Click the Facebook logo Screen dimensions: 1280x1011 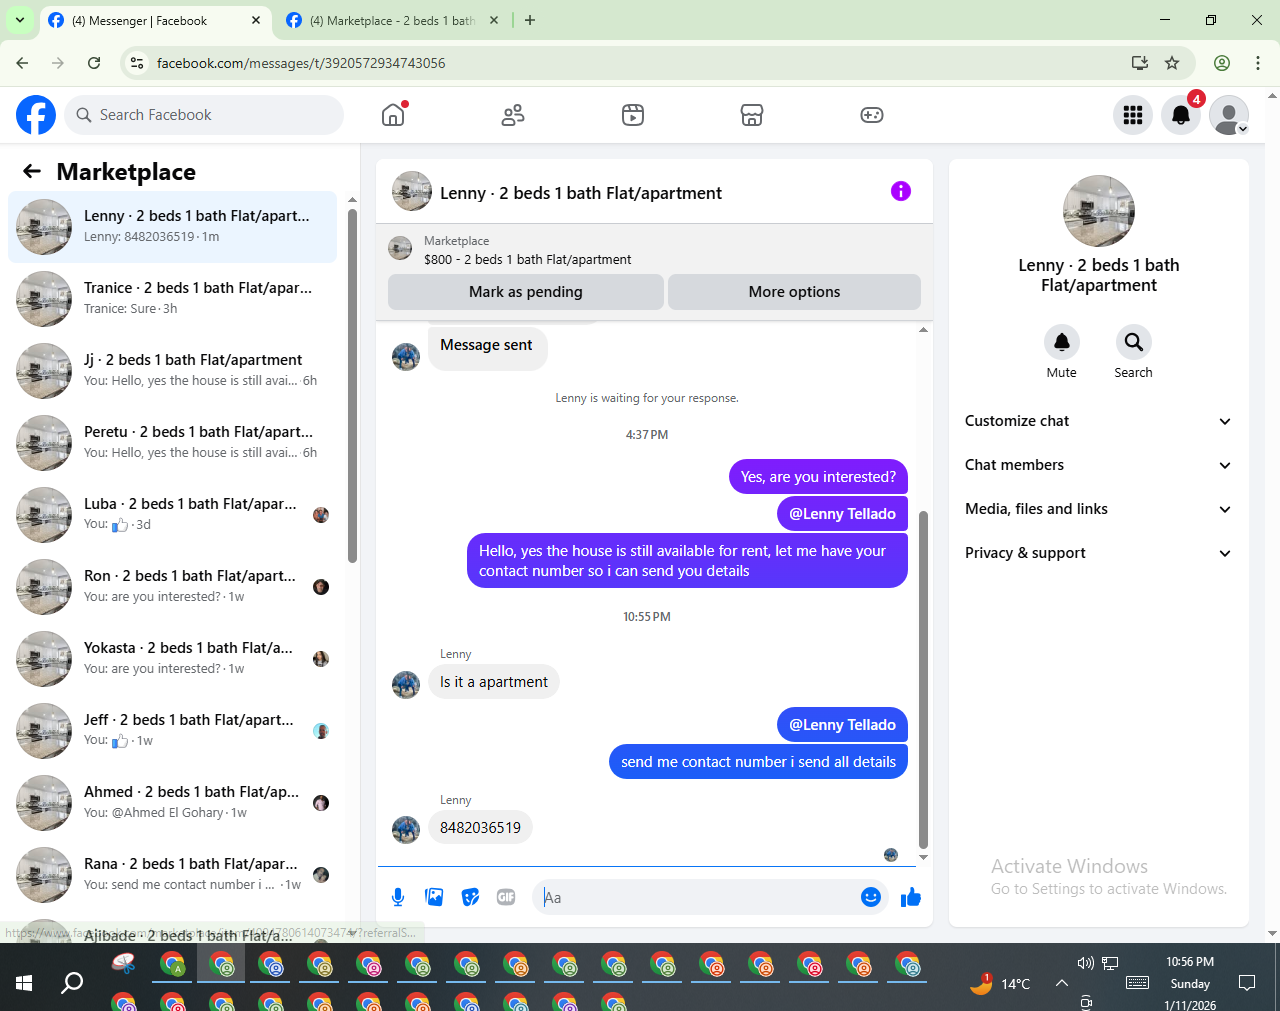[x=36, y=115]
